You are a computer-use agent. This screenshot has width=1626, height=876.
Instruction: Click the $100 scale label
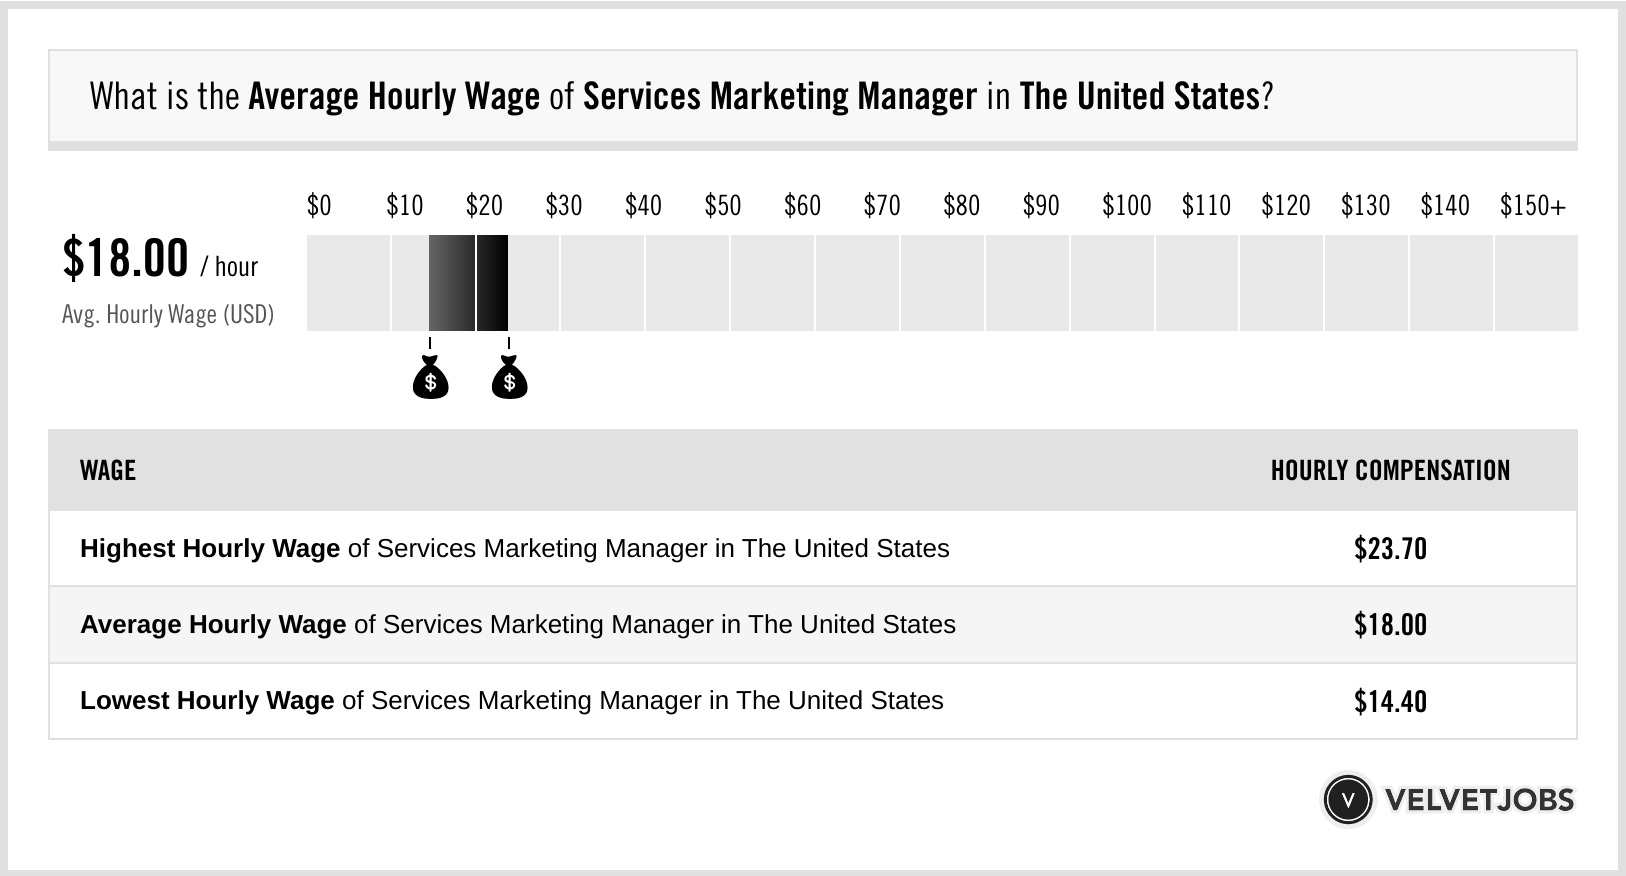point(1126,206)
